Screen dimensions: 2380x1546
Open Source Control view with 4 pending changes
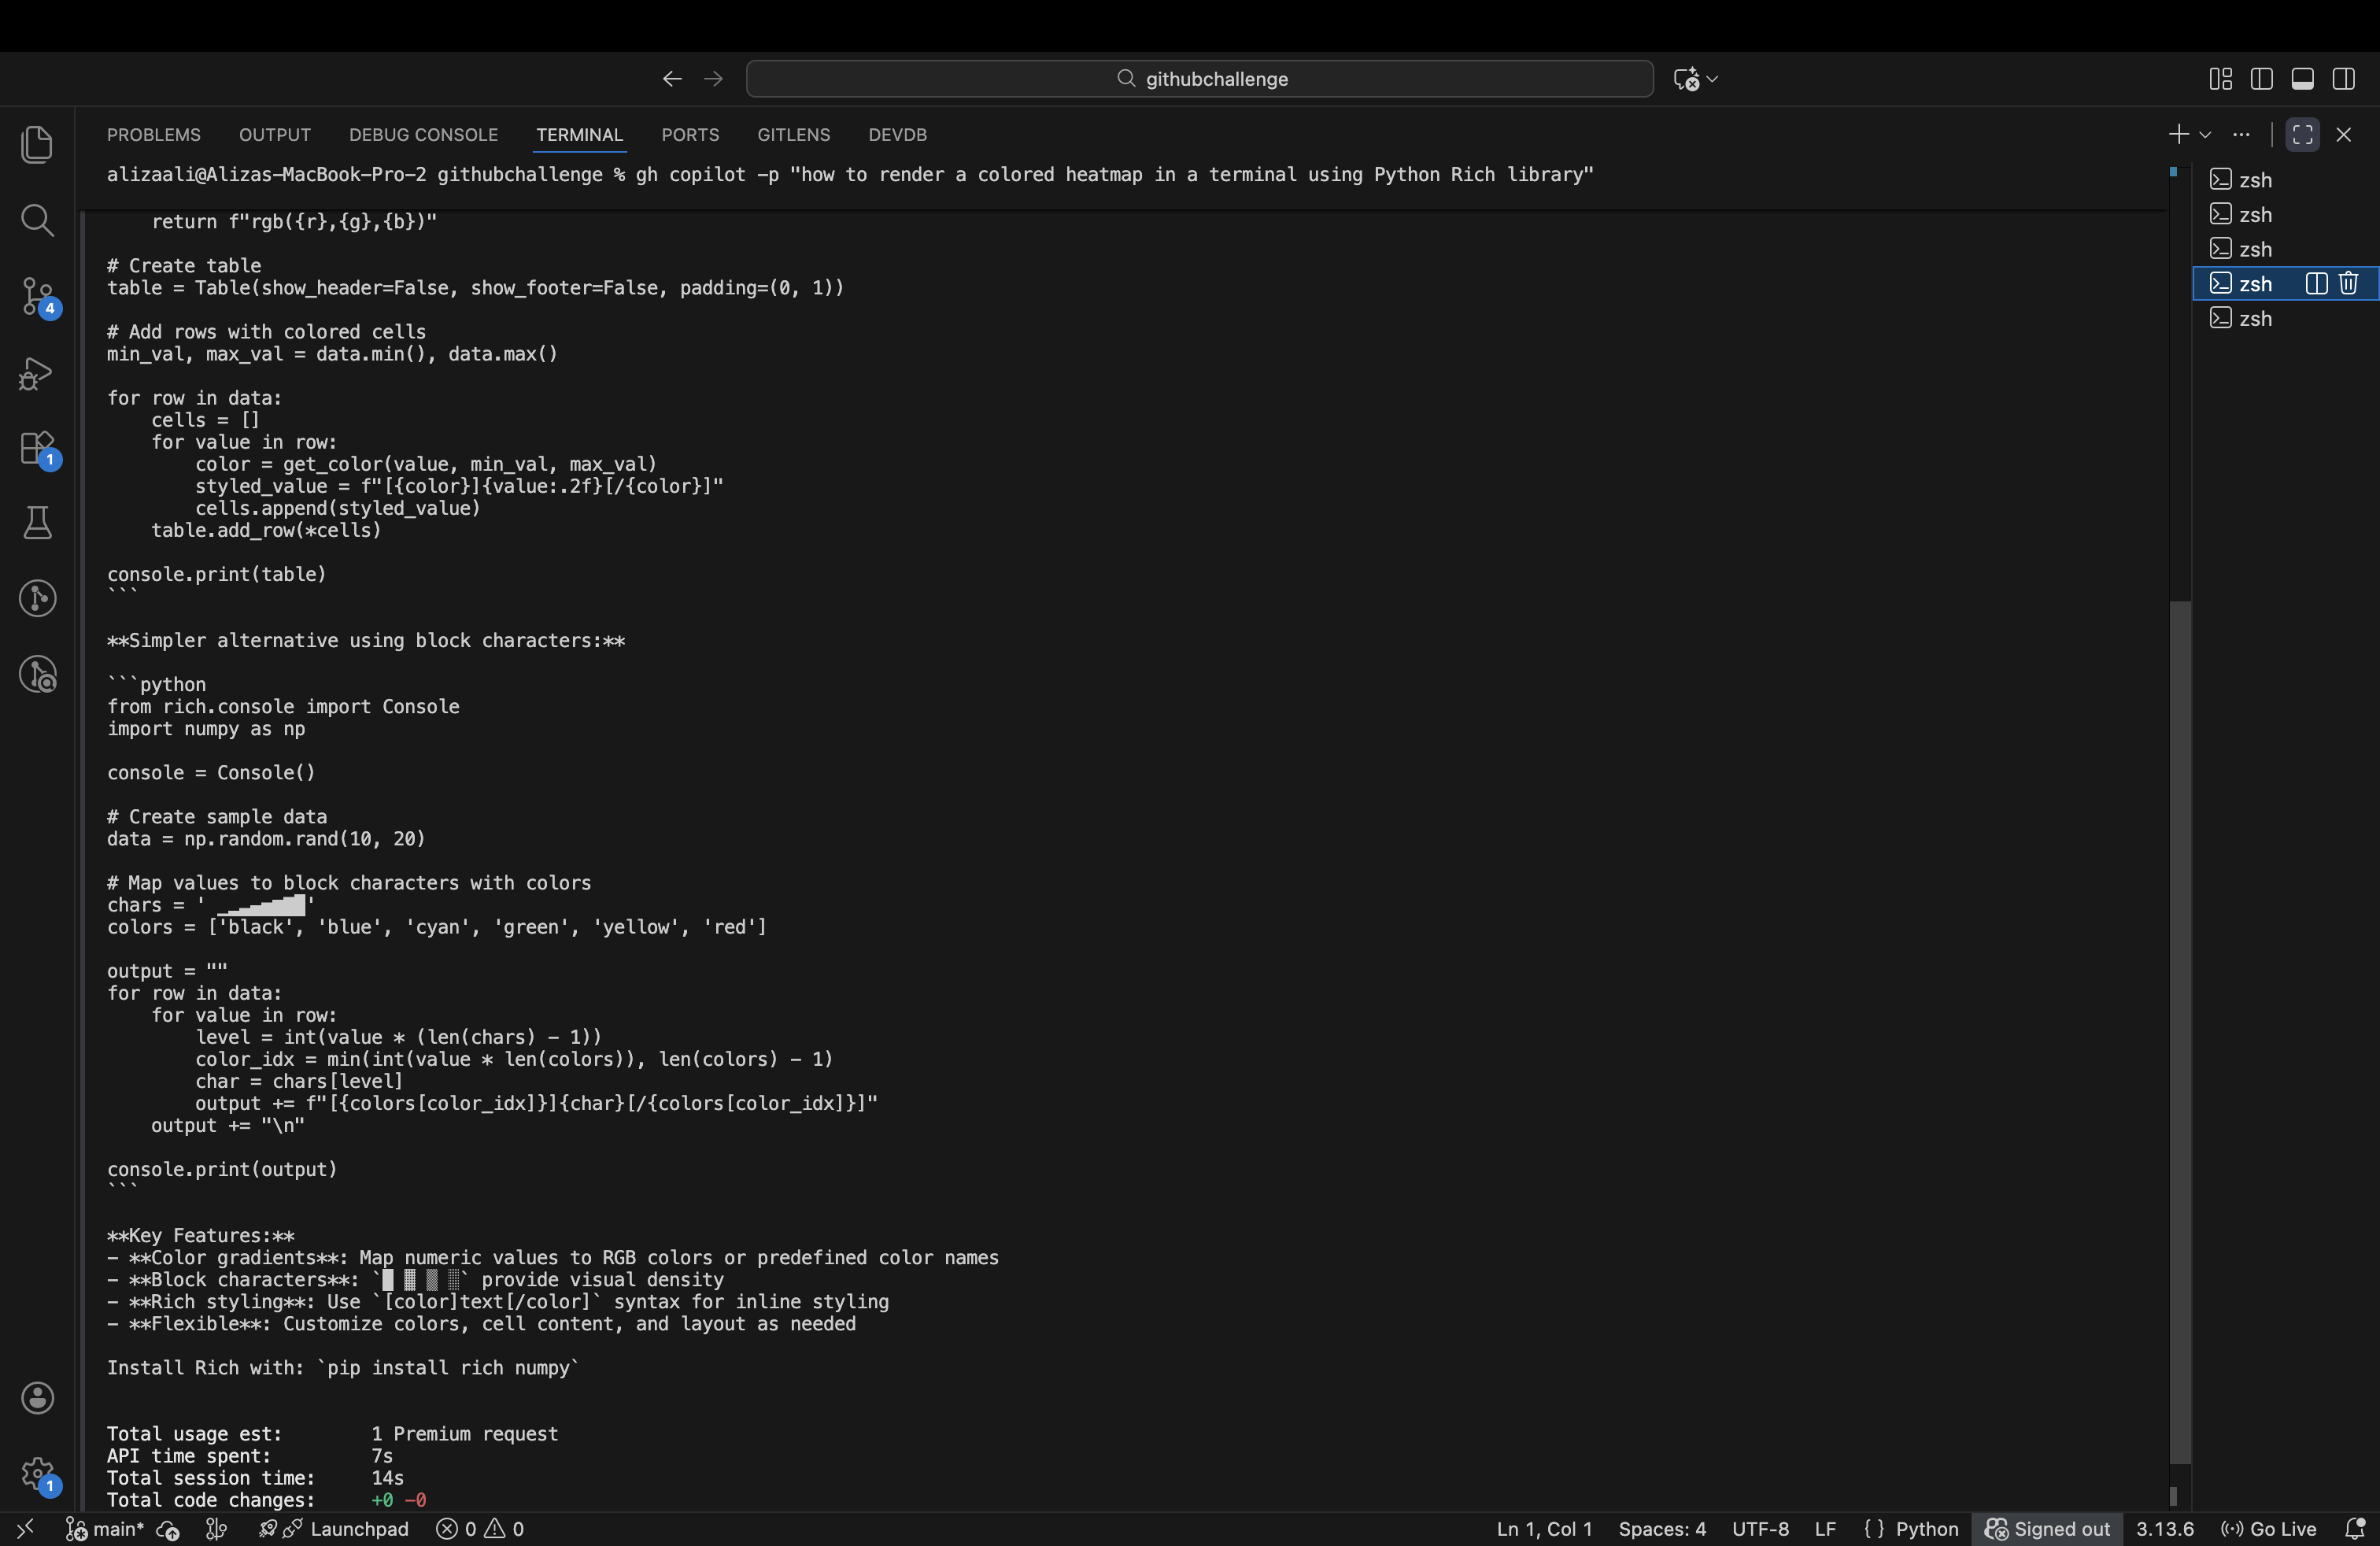tap(38, 296)
